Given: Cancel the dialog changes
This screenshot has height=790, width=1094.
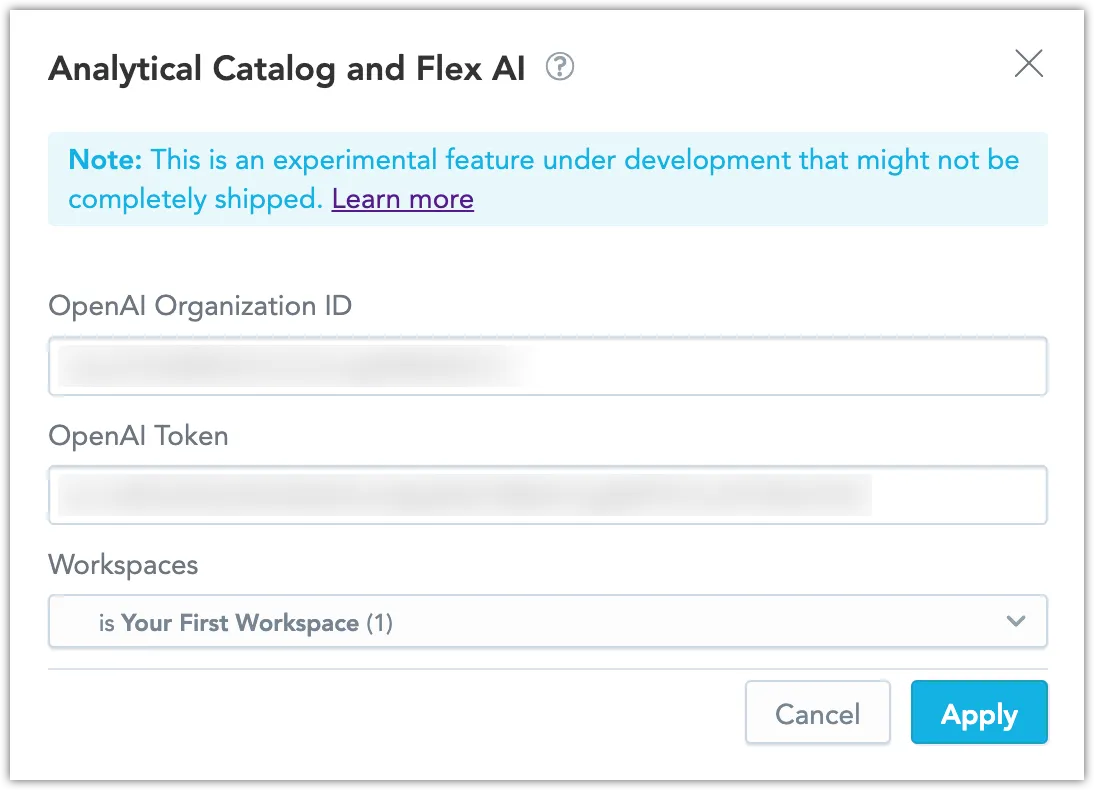Looking at the screenshot, I should point(817,713).
